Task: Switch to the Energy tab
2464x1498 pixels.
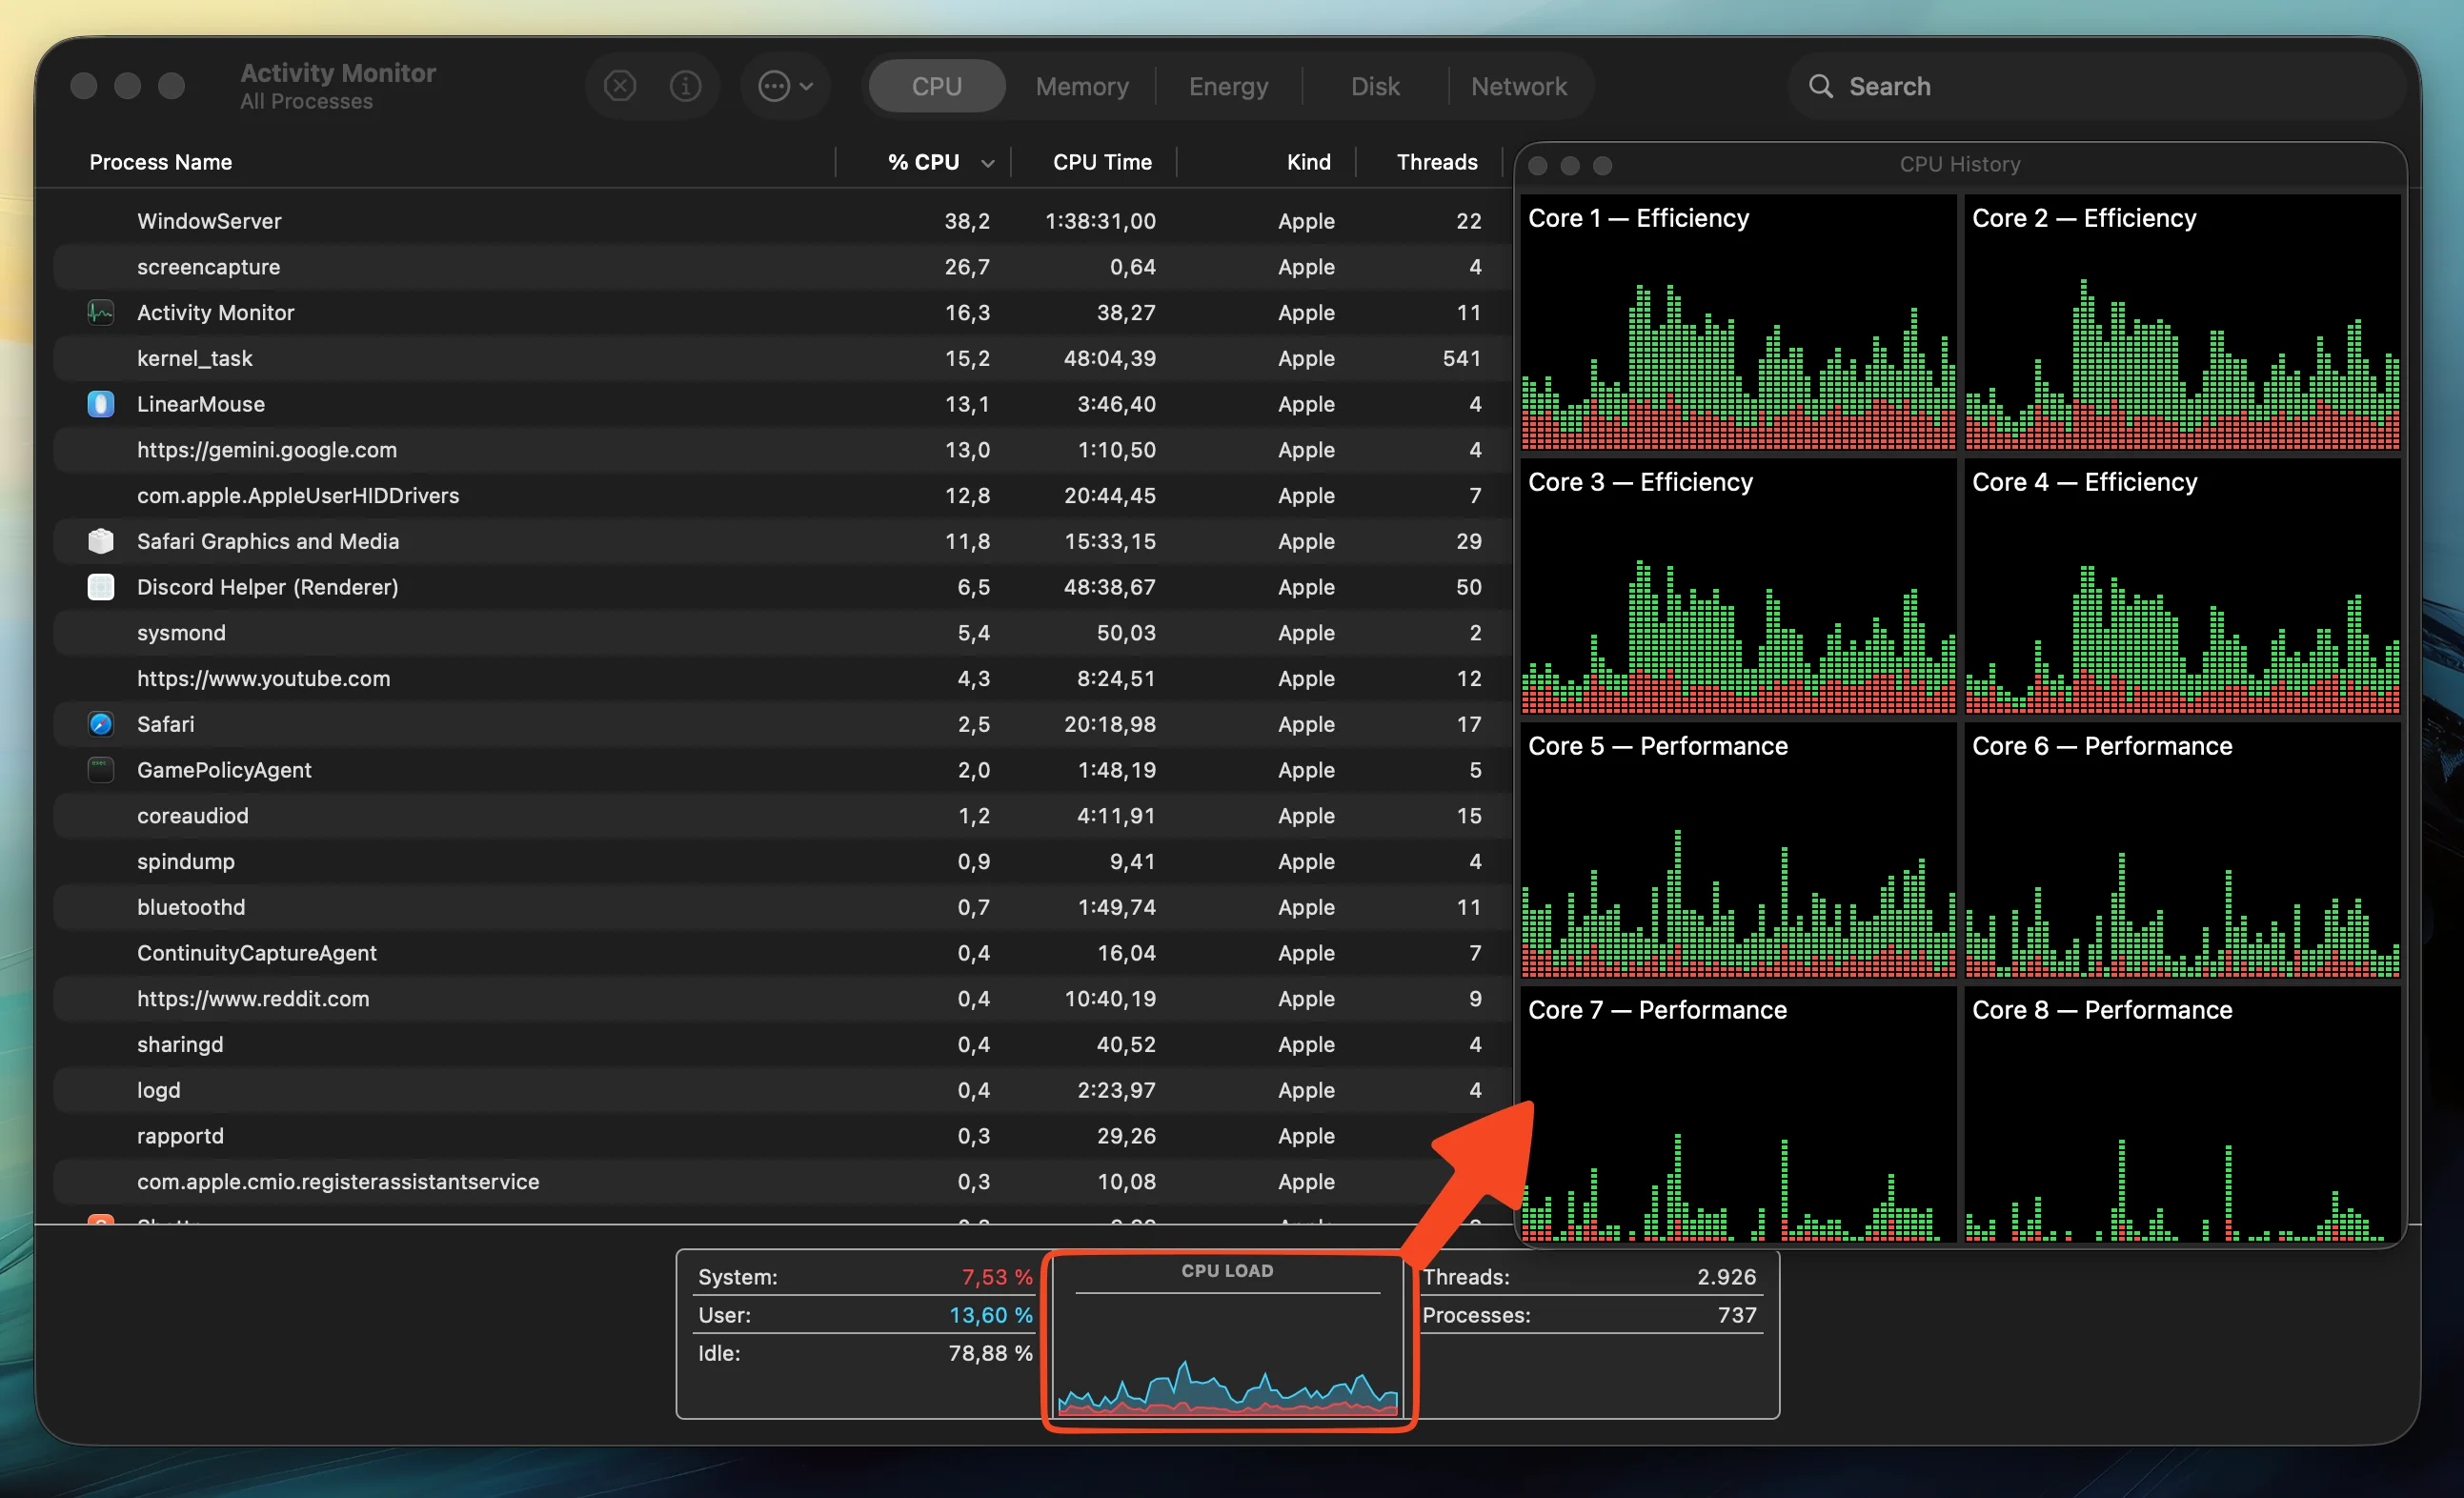Action: point(1228,87)
